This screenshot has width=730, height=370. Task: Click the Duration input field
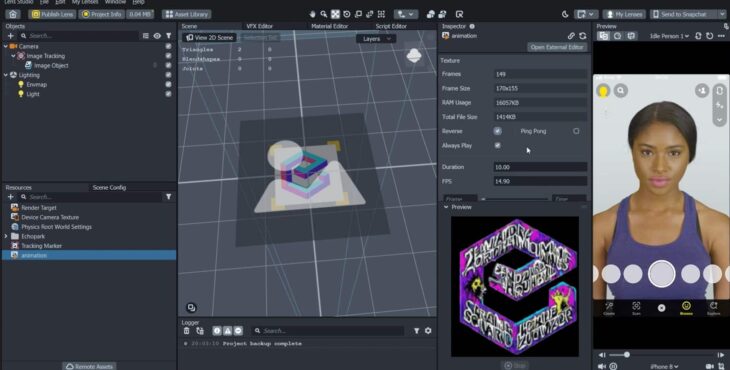click(x=540, y=167)
